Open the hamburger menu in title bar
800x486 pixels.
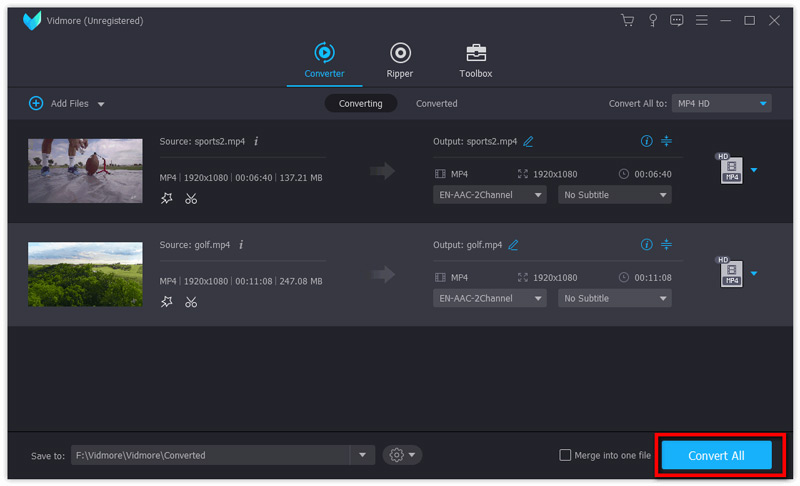point(702,20)
